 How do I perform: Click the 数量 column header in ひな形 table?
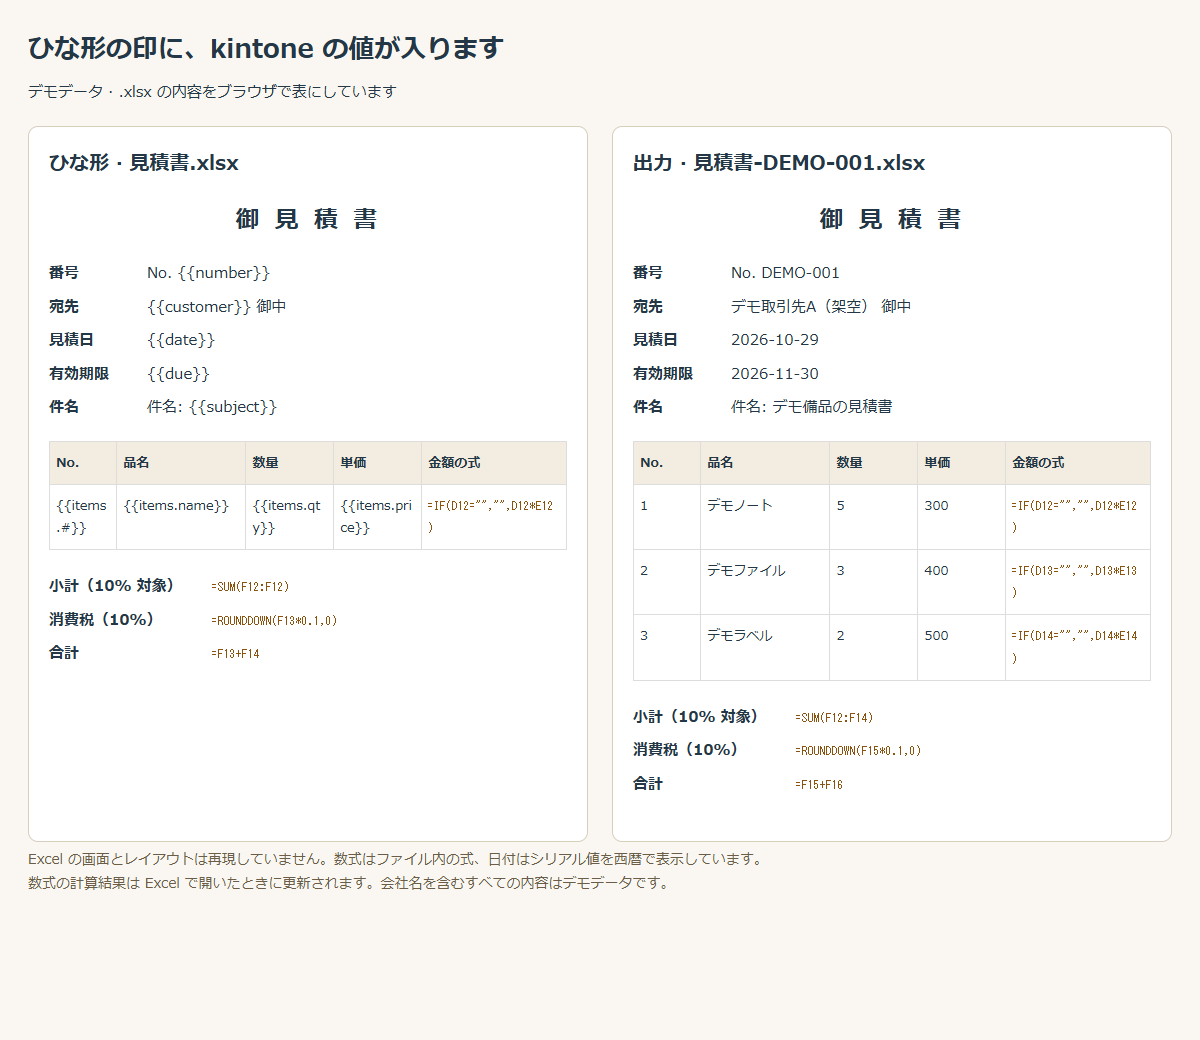click(290, 463)
